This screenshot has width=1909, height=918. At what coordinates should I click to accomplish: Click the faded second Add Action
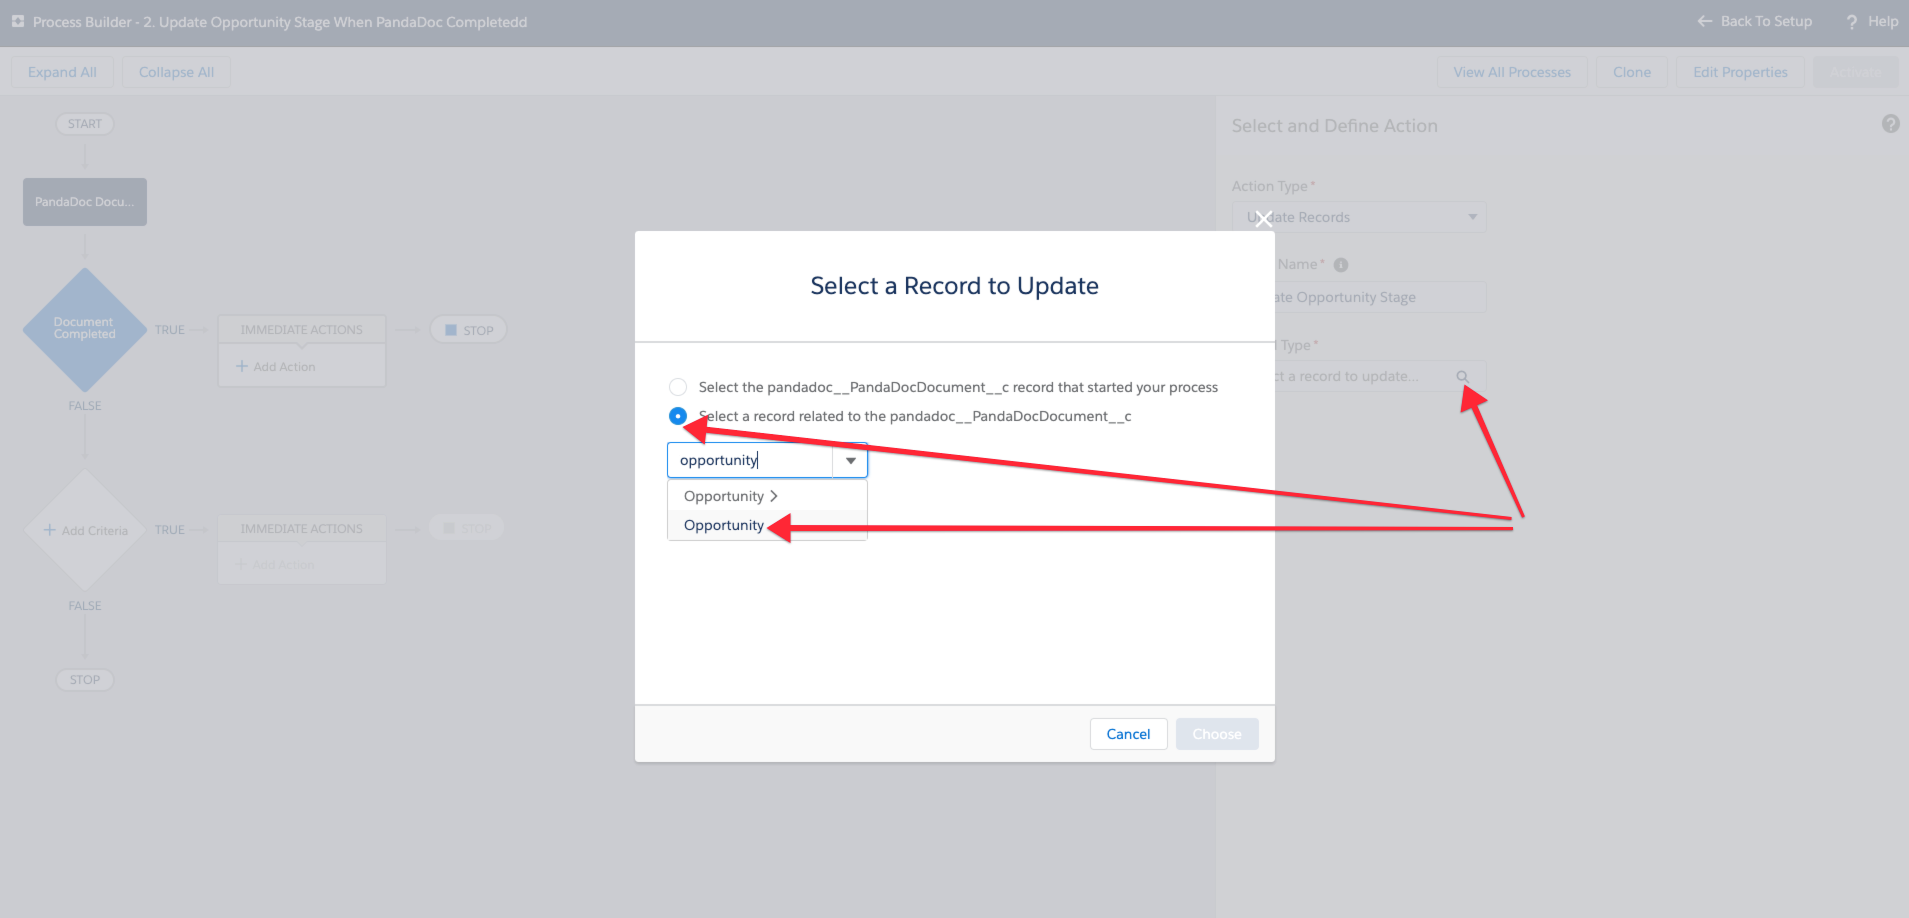275,565
